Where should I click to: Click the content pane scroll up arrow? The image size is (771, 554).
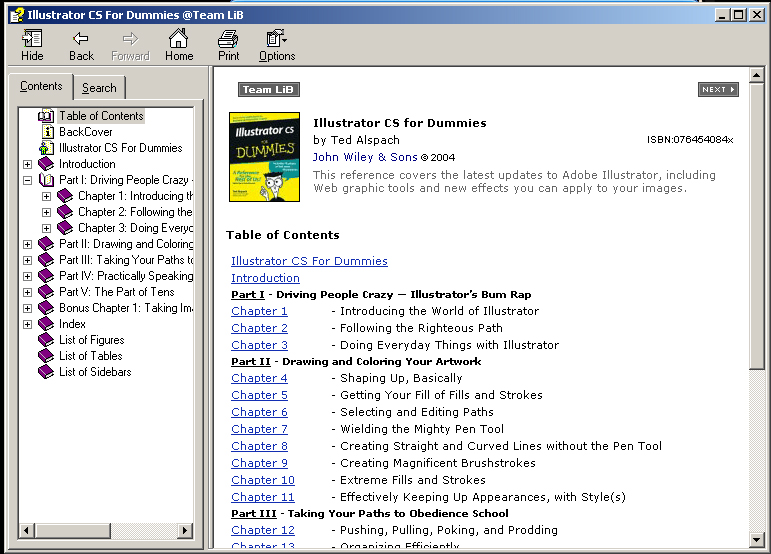point(756,75)
